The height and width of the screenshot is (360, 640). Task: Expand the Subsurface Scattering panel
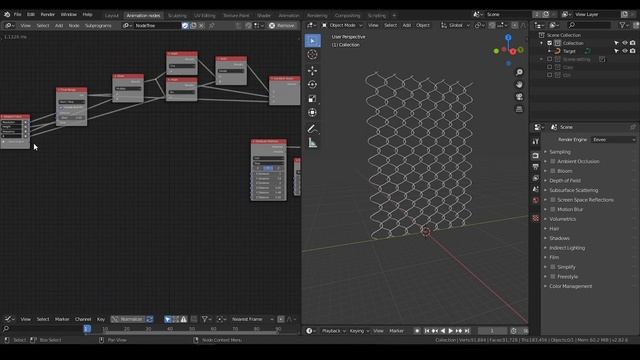point(573,190)
